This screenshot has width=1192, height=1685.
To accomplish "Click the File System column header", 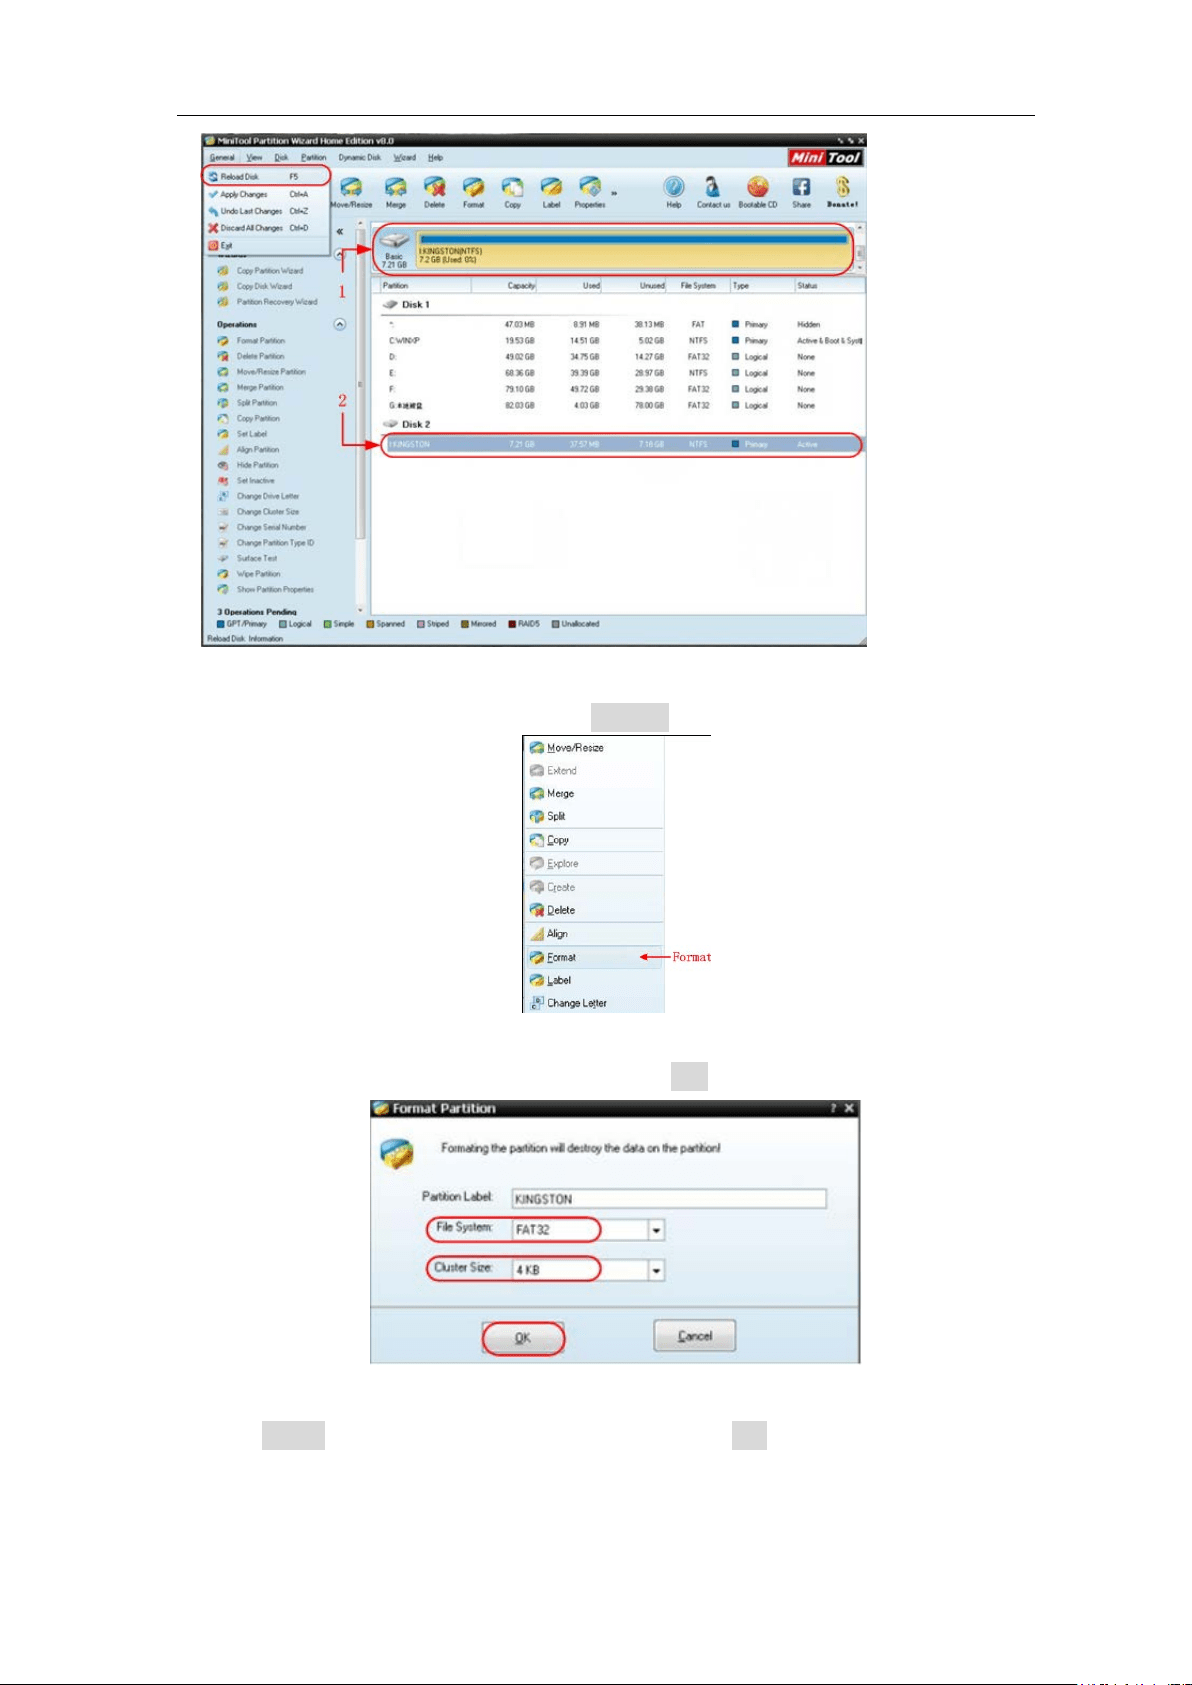I will 698,286.
